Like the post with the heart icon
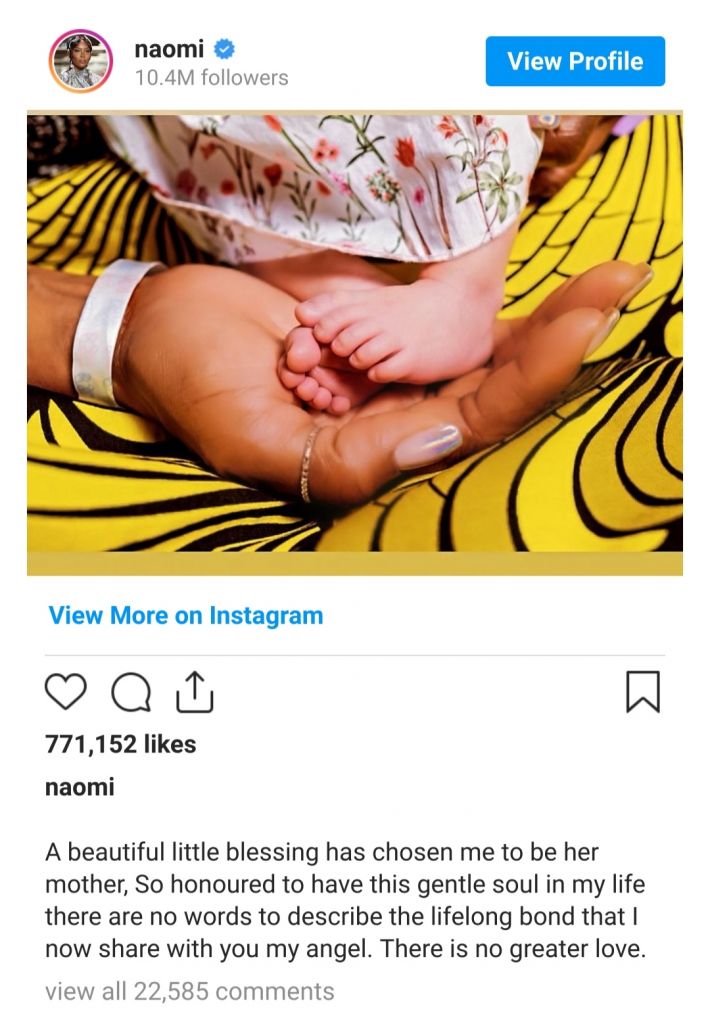710x1024 pixels. click(x=67, y=692)
